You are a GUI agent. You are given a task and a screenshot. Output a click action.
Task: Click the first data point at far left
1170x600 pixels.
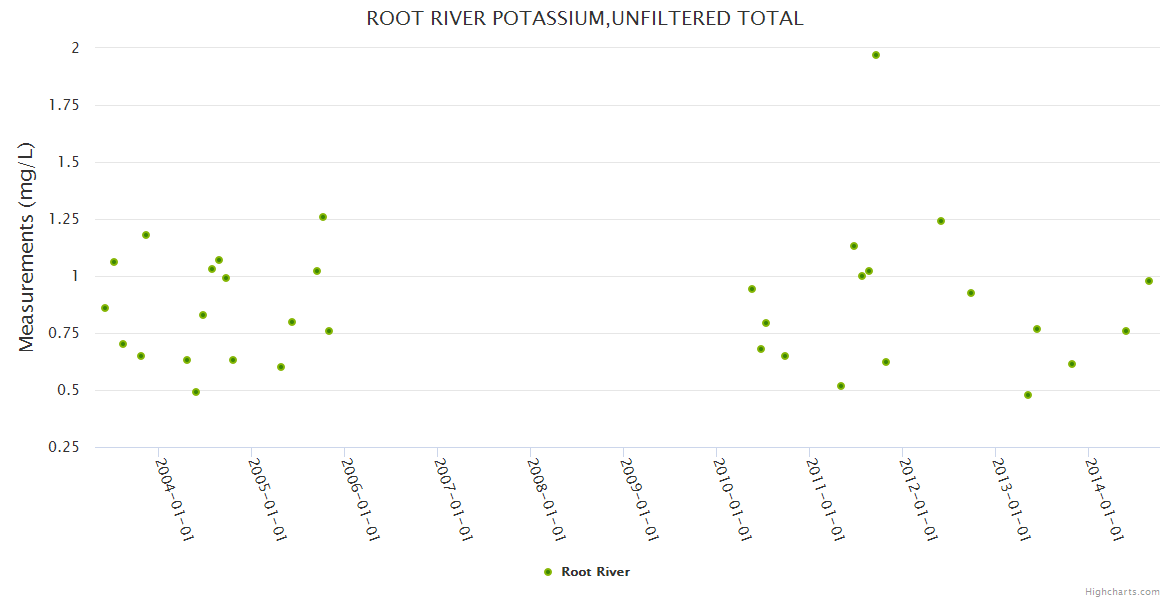[105, 308]
